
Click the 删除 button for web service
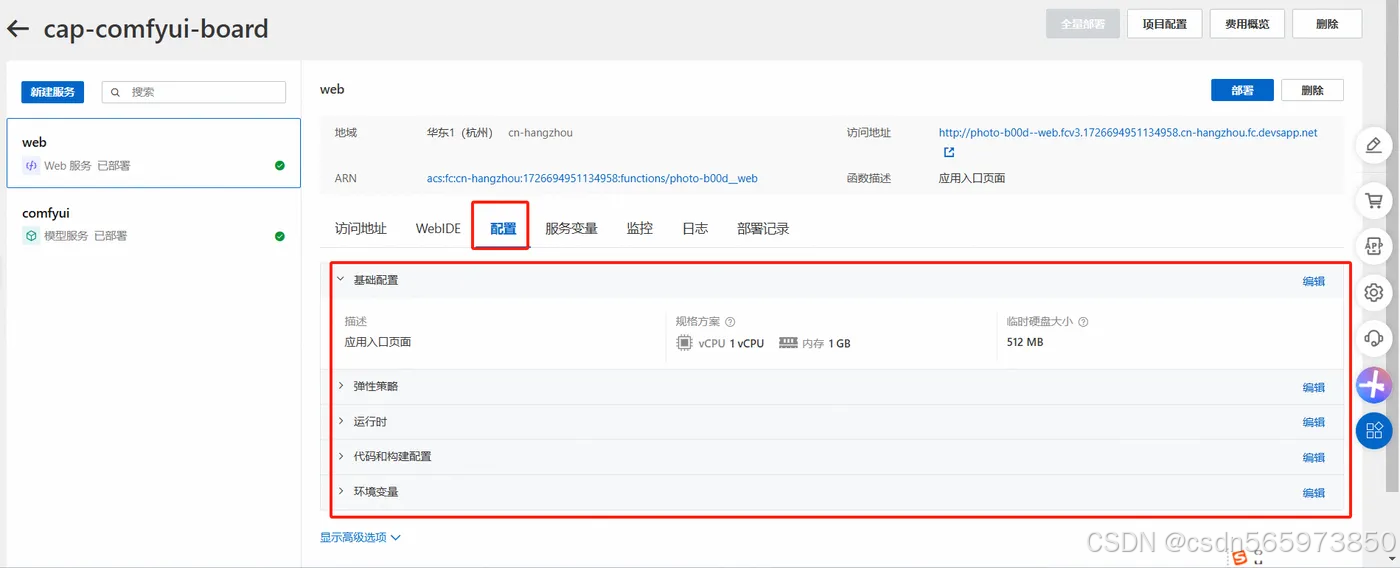1312,90
